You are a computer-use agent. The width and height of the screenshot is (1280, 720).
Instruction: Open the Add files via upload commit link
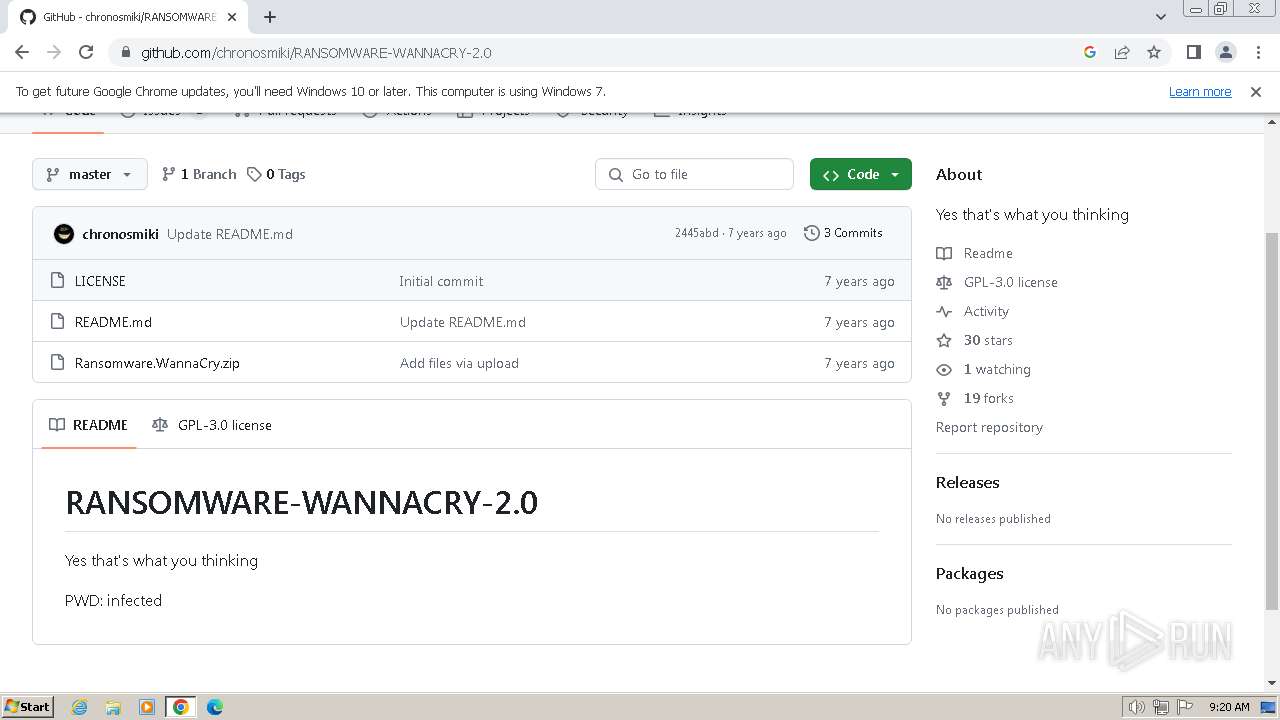[x=459, y=363]
